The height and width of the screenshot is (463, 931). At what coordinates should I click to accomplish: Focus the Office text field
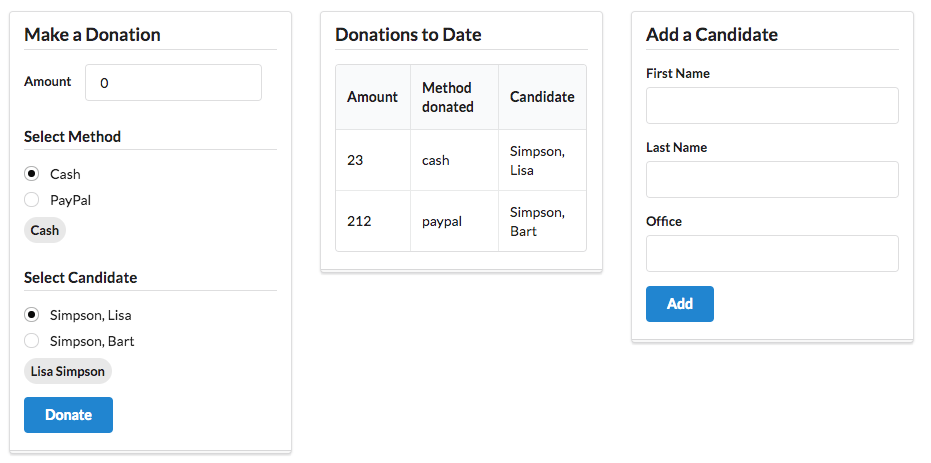772,254
